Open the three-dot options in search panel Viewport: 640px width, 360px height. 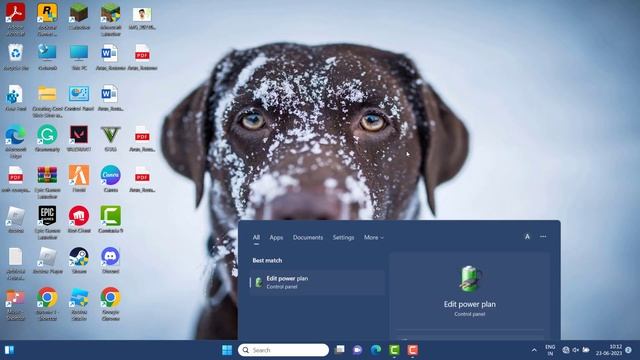[543, 236]
